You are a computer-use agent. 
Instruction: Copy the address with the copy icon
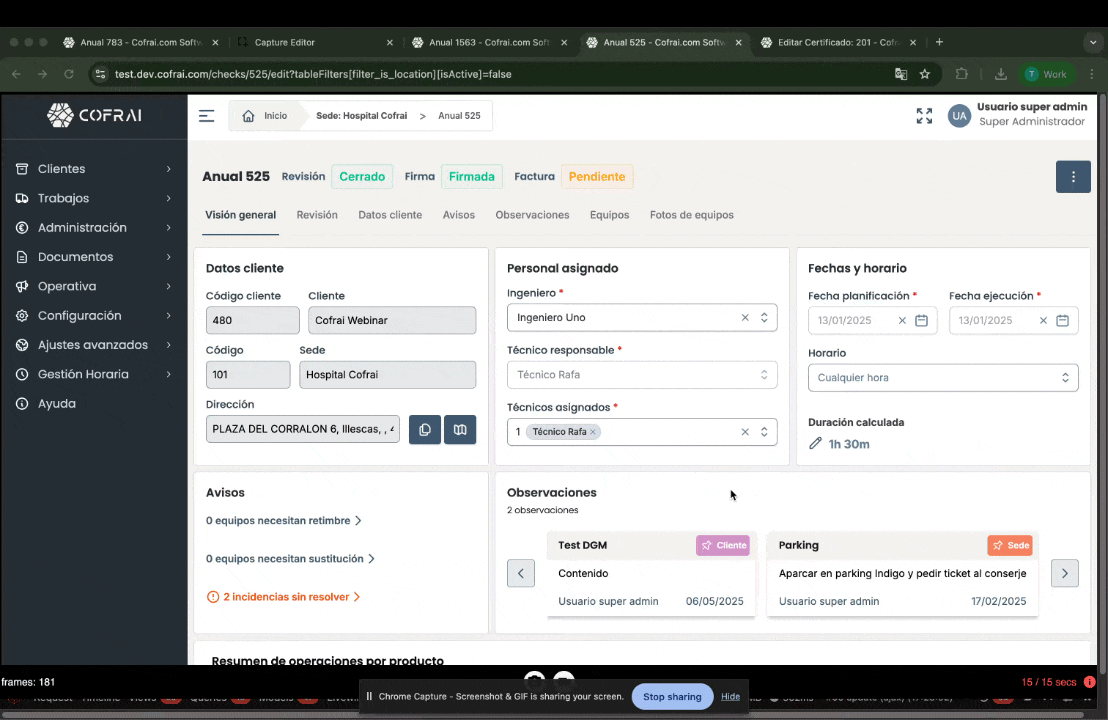click(425, 430)
